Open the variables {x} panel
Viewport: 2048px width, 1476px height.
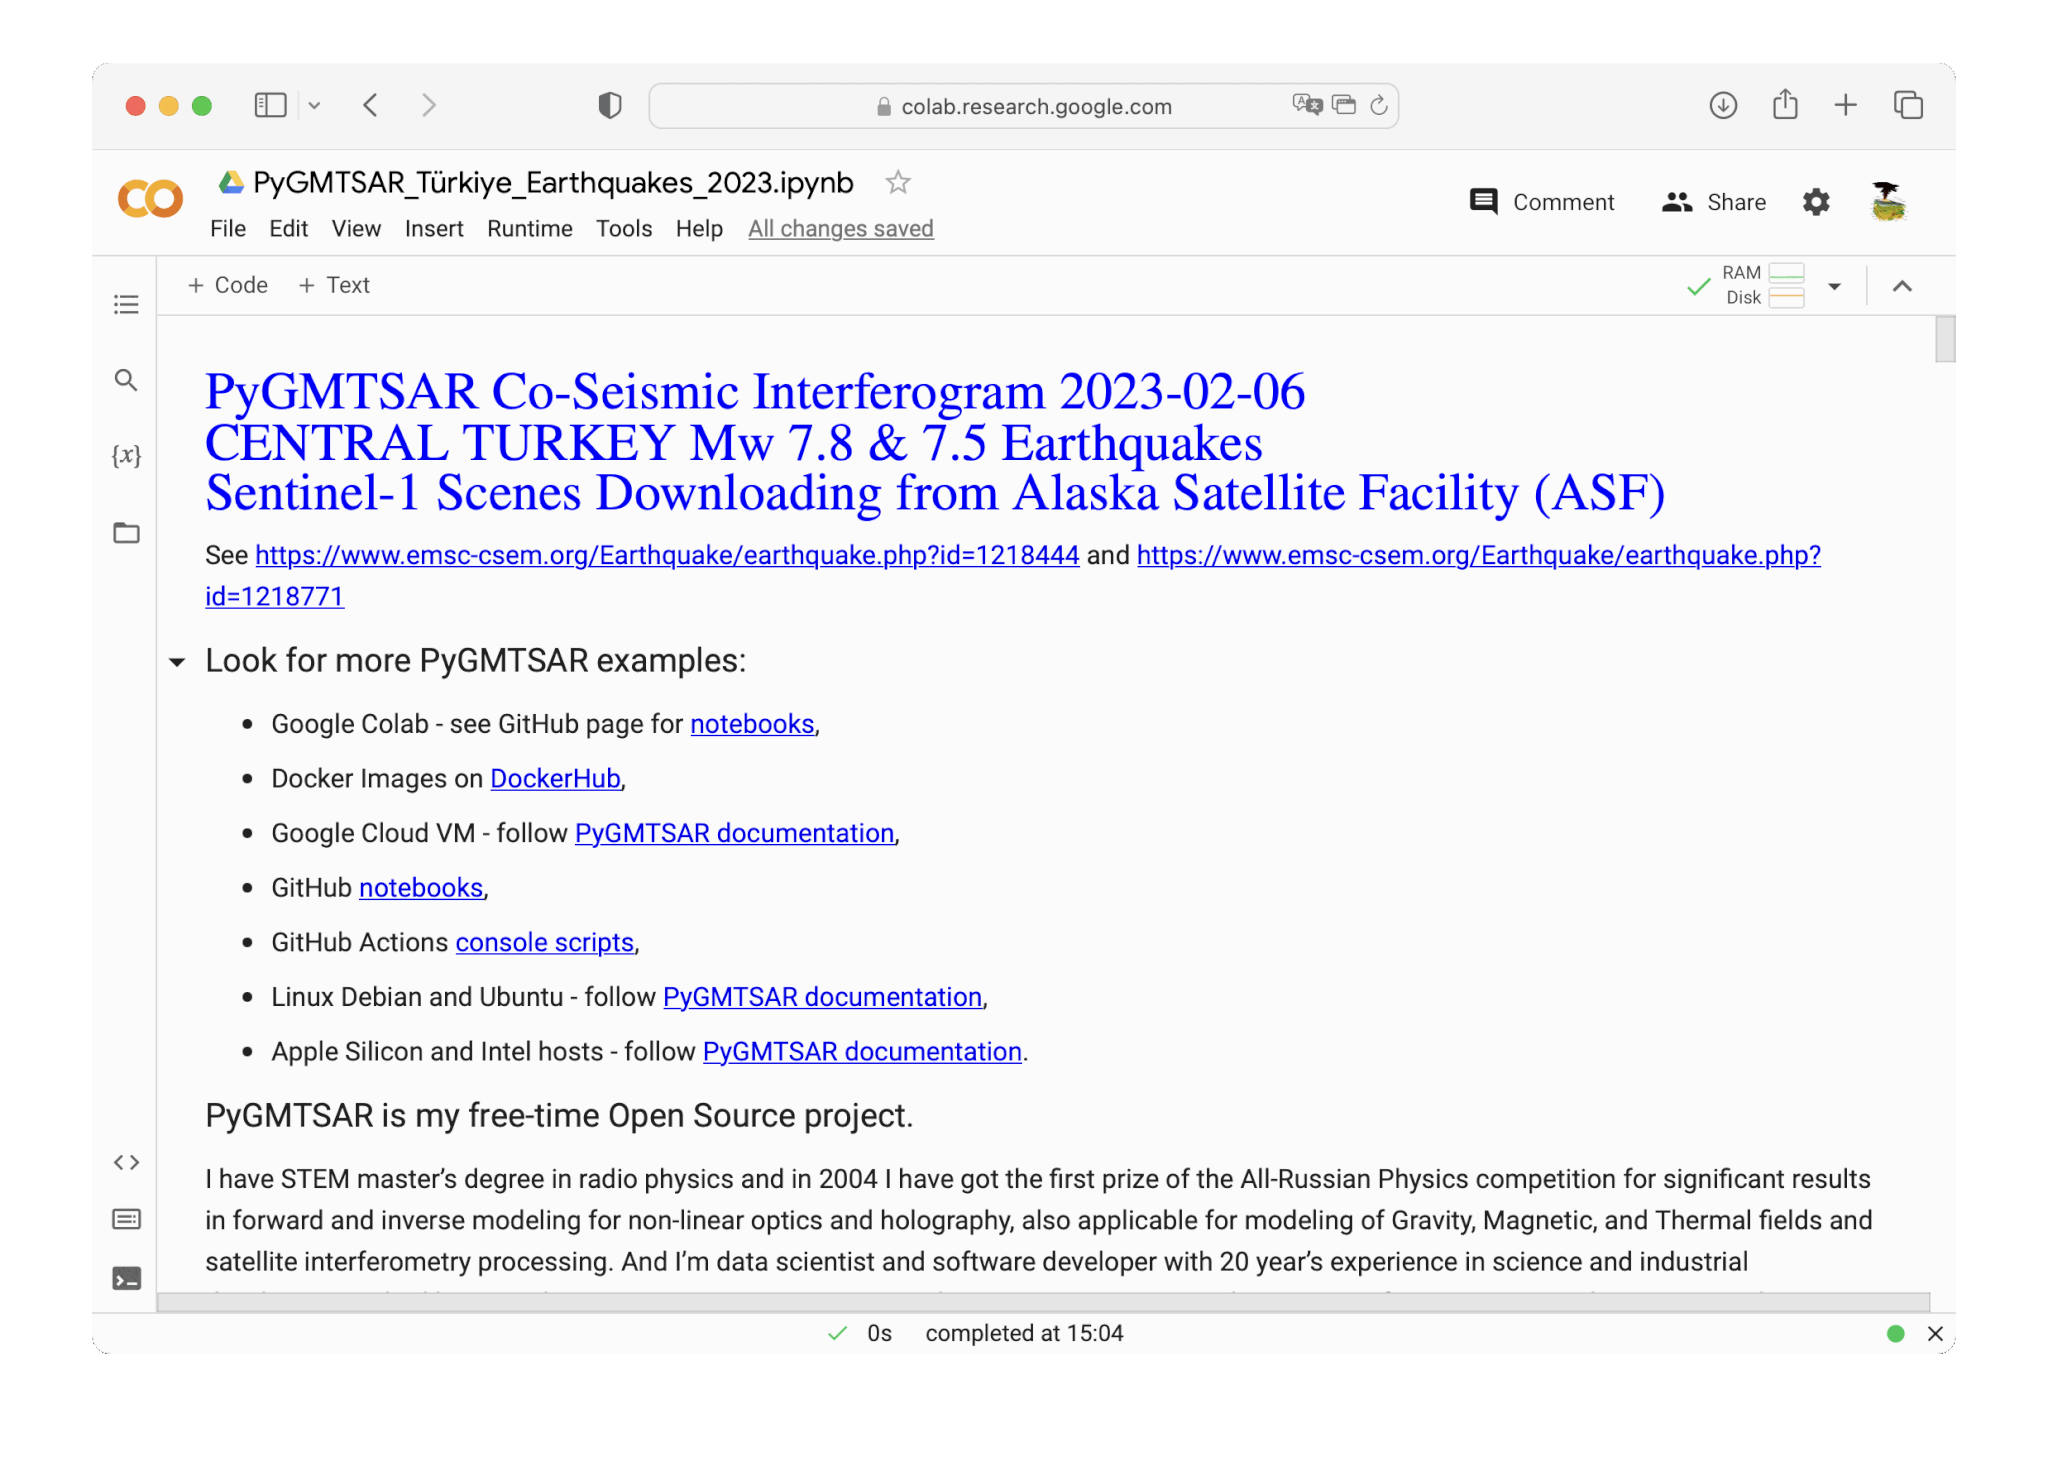click(126, 456)
